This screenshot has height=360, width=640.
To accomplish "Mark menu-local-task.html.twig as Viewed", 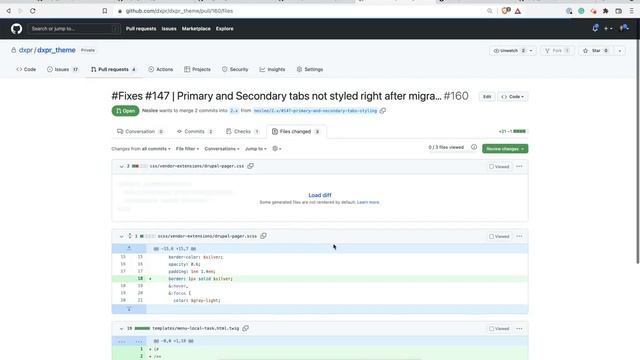I will pos(499,329).
